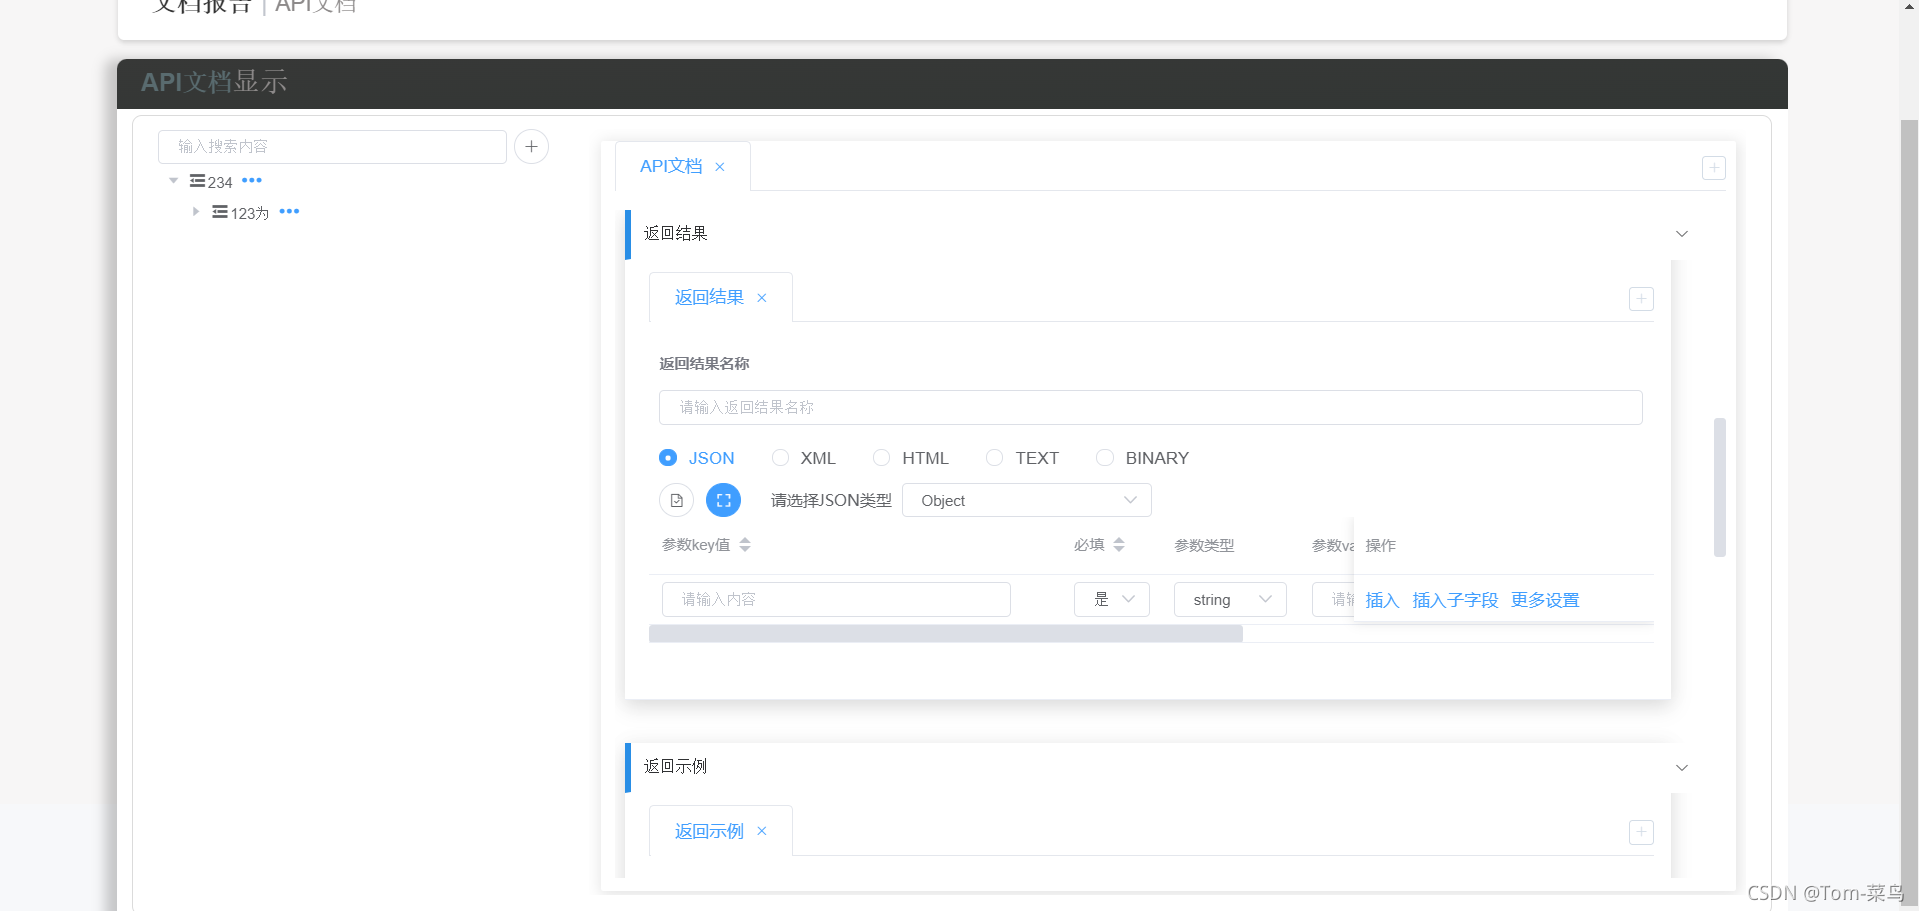Select the TEXT radio option
The width and height of the screenshot is (1919, 911).
click(x=1023, y=458)
